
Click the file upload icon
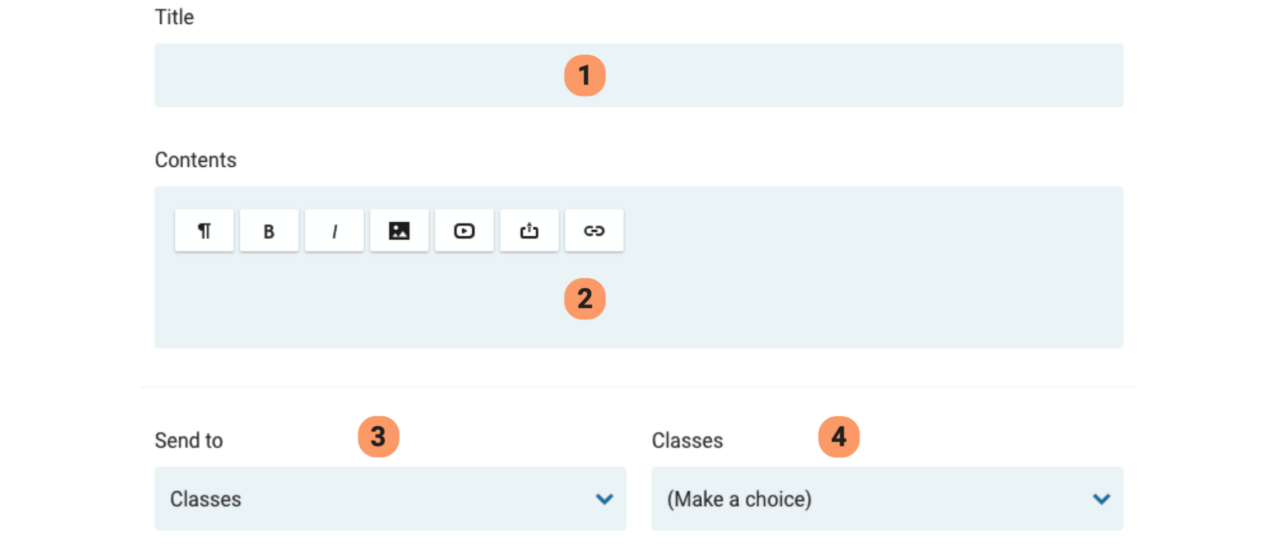tap(529, 231)
